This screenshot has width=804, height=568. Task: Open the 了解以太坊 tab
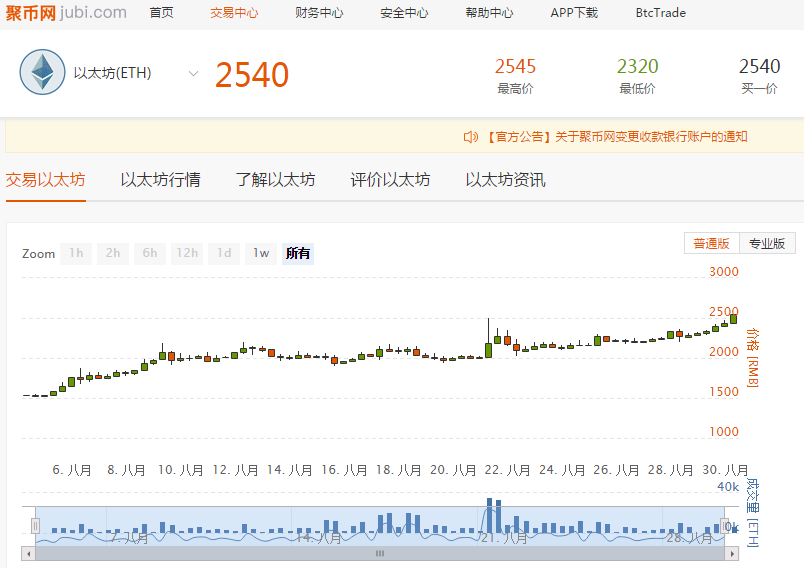pos(275,180)
